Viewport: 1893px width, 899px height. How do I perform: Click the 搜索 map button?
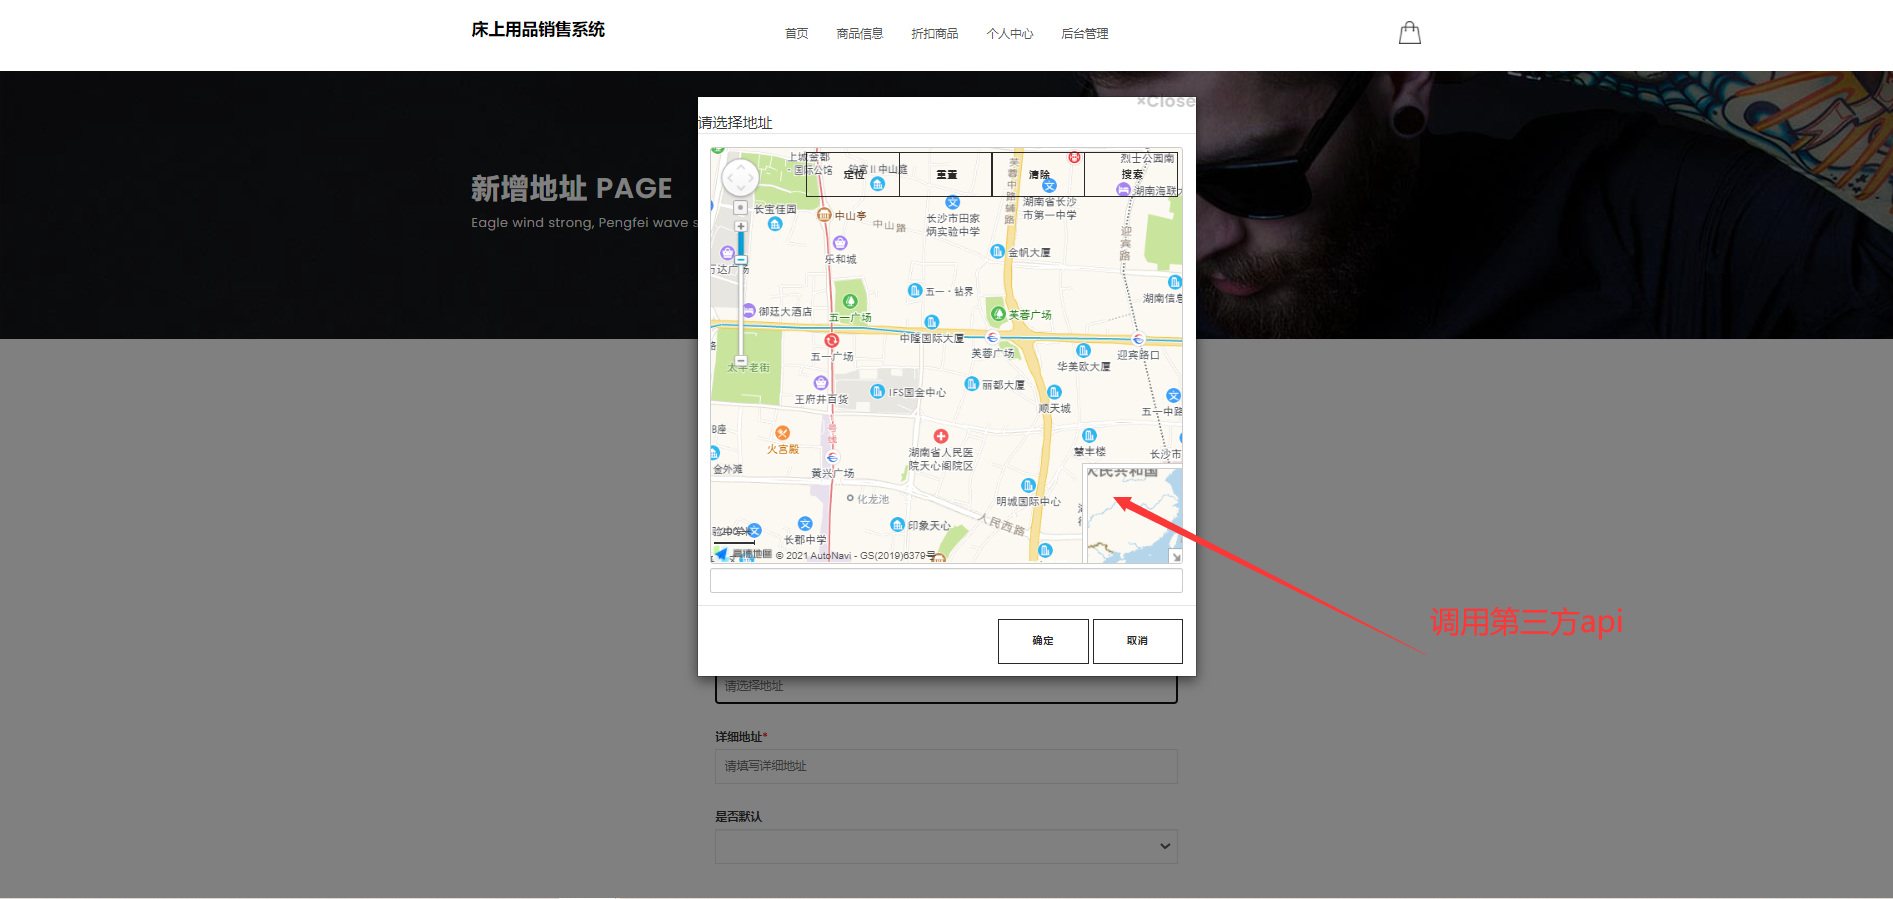coord(1132,174)
